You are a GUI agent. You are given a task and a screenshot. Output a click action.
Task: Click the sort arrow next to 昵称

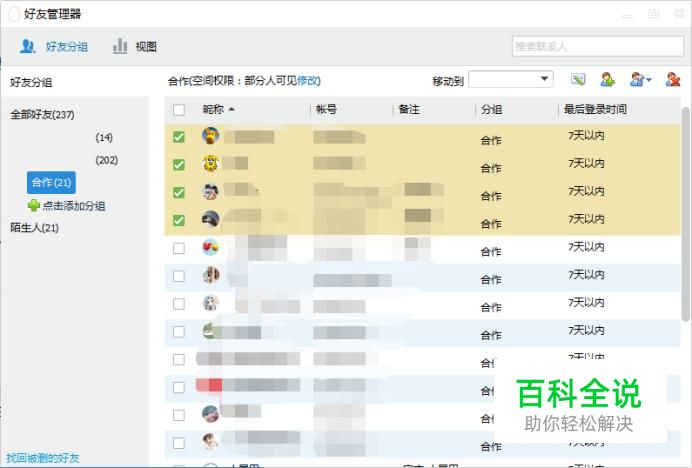(231, 109)
